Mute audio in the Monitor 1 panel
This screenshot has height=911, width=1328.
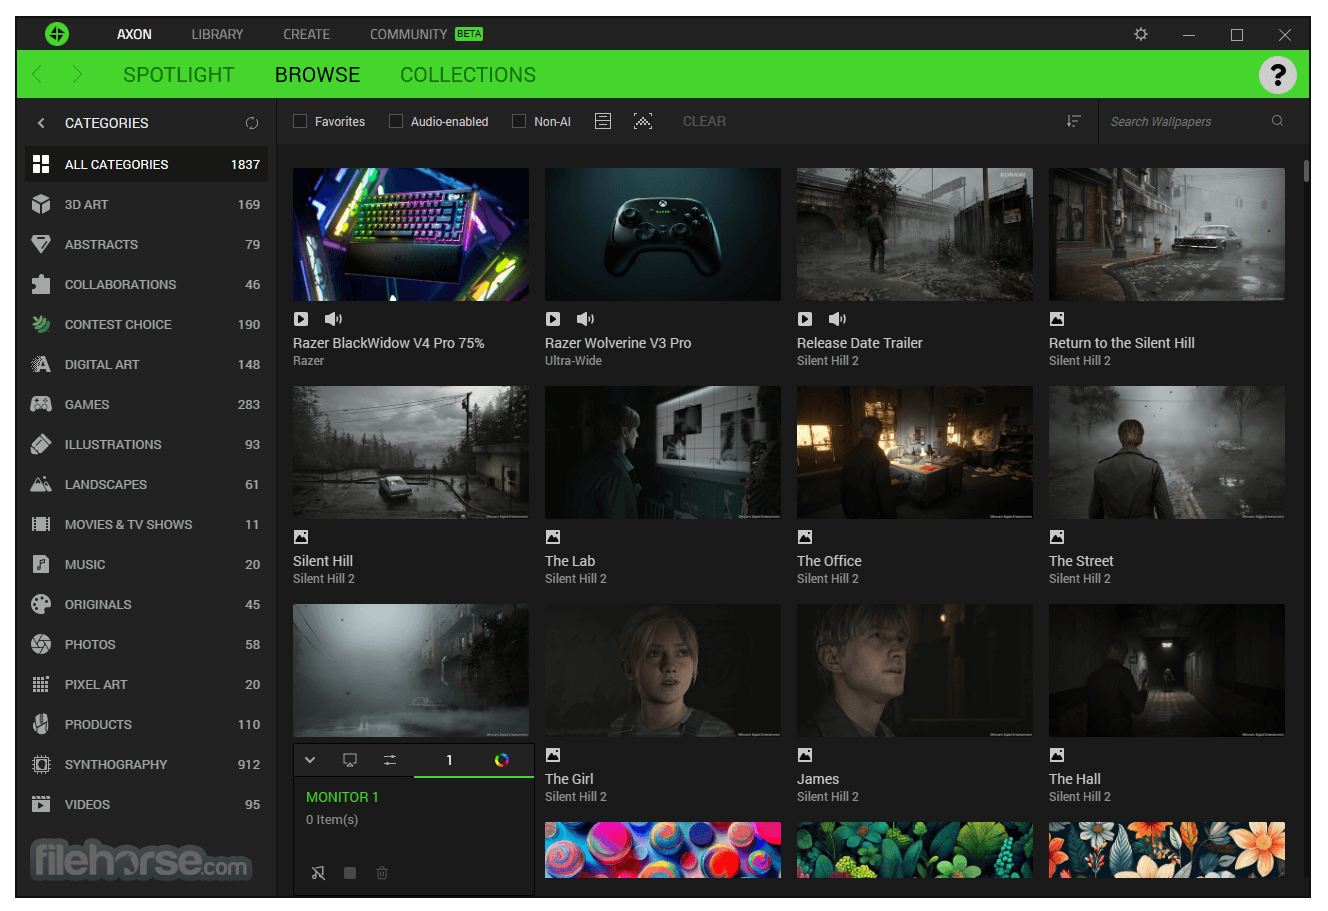point(318,873)
